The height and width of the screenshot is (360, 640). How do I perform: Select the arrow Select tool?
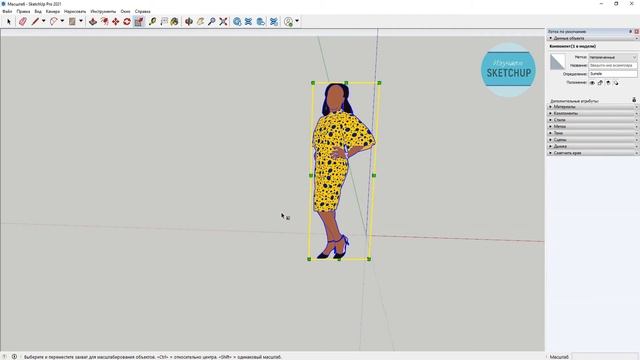pos(9,22)
